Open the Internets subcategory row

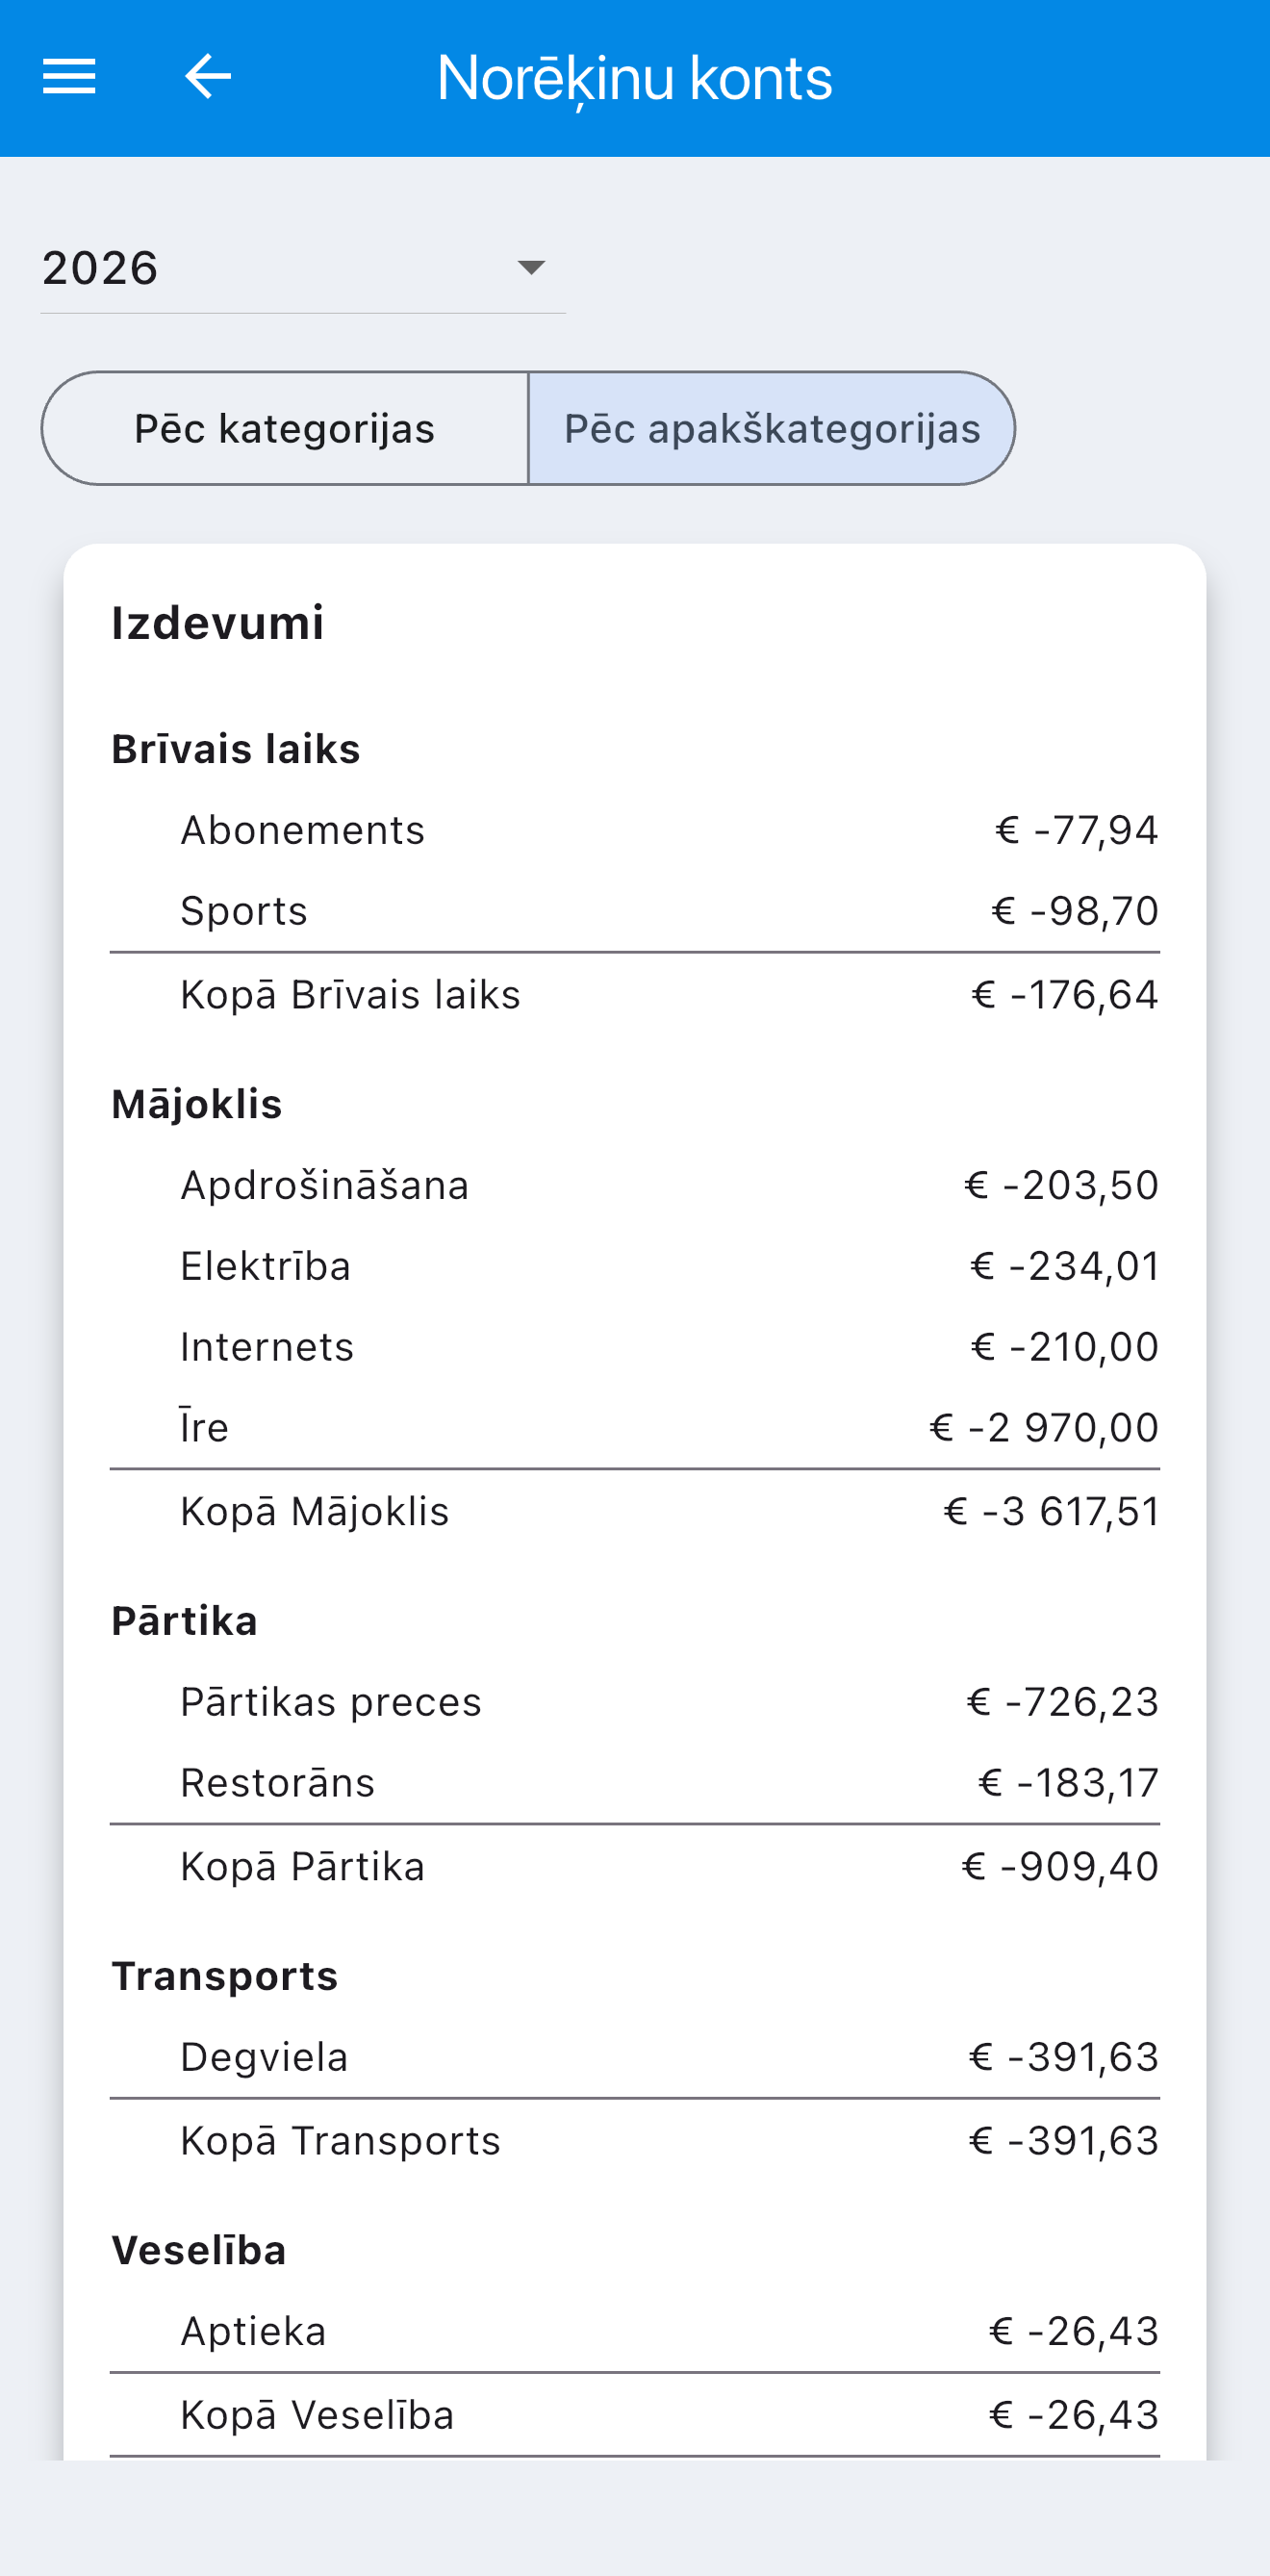[635, 1347]
